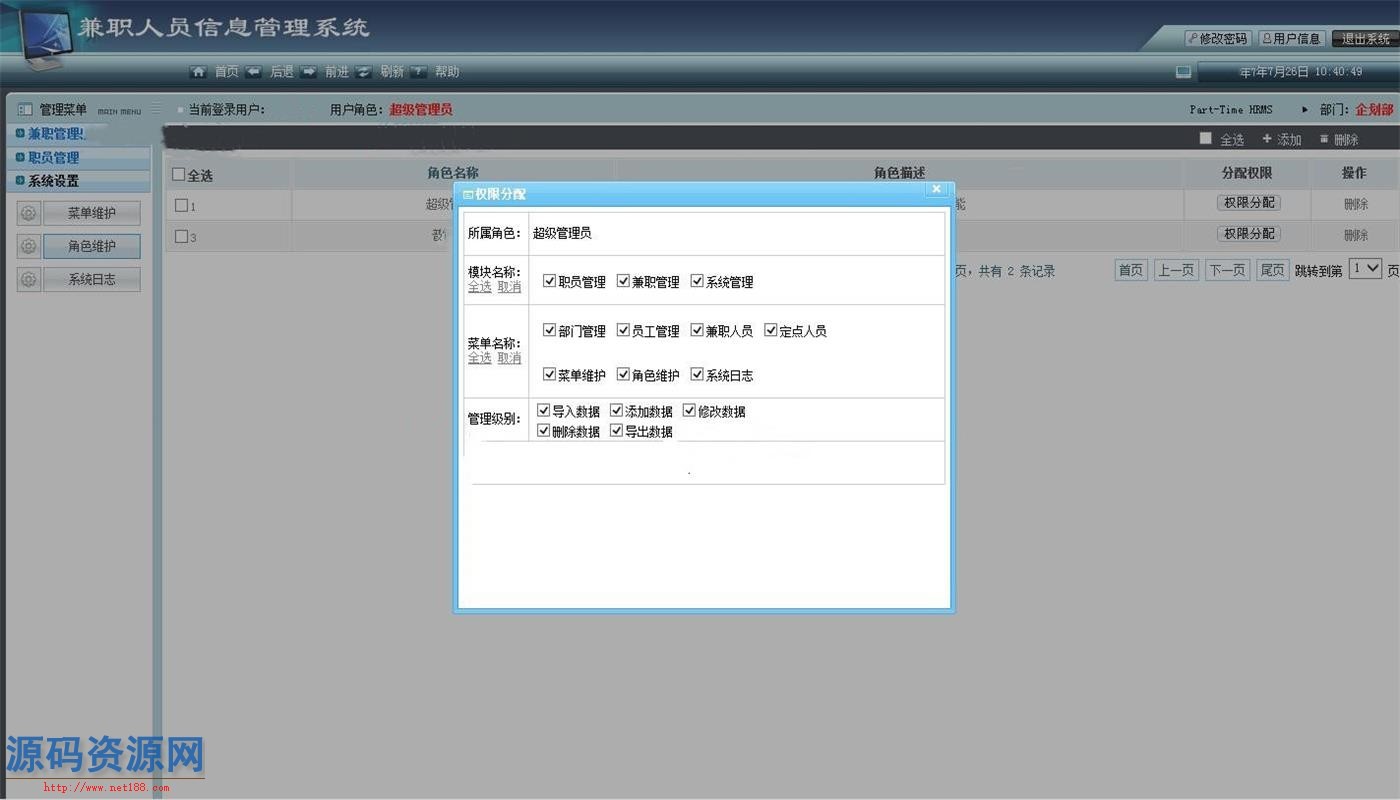1400x800 pixels.
Task: Click the gear icon beside 系统日志
Action: tap(28, 280)
